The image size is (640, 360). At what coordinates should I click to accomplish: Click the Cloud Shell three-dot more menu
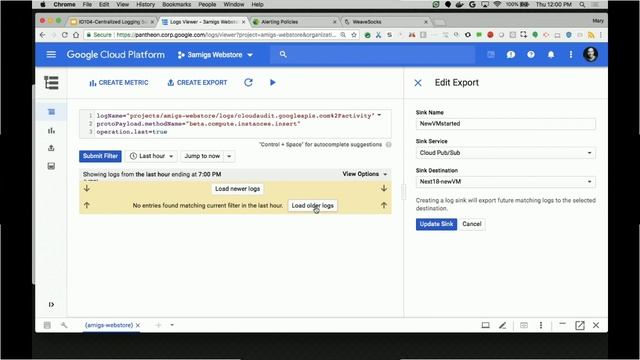541,325
